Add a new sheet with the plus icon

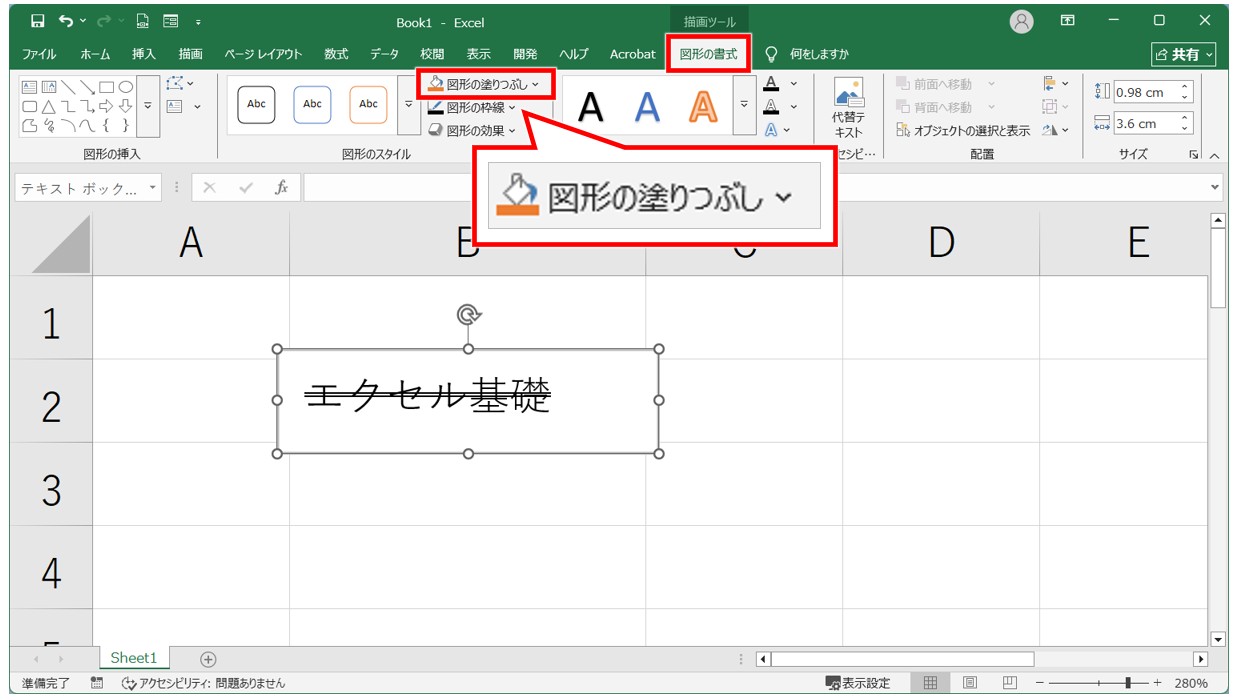click(208, 659)
